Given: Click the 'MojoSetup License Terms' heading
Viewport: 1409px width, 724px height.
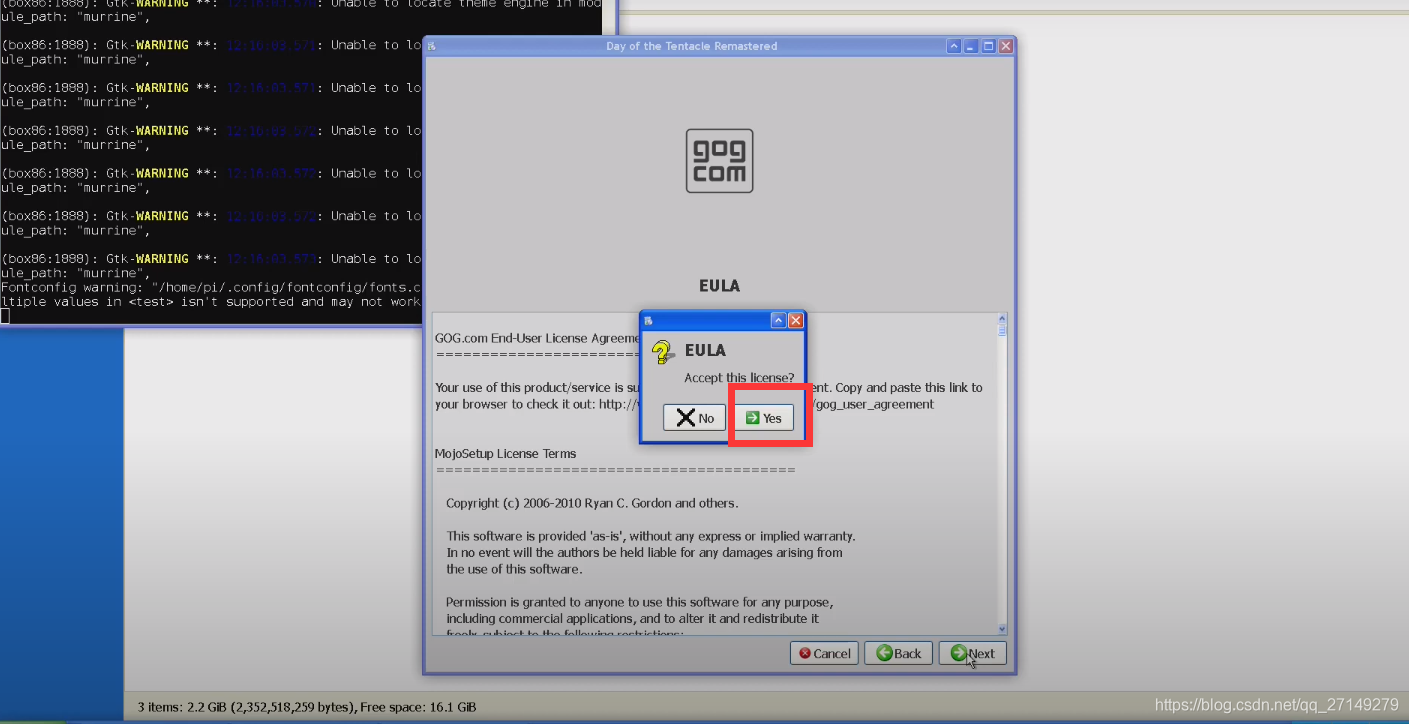Looking at the screenshot, I should [x=505, y=453].
